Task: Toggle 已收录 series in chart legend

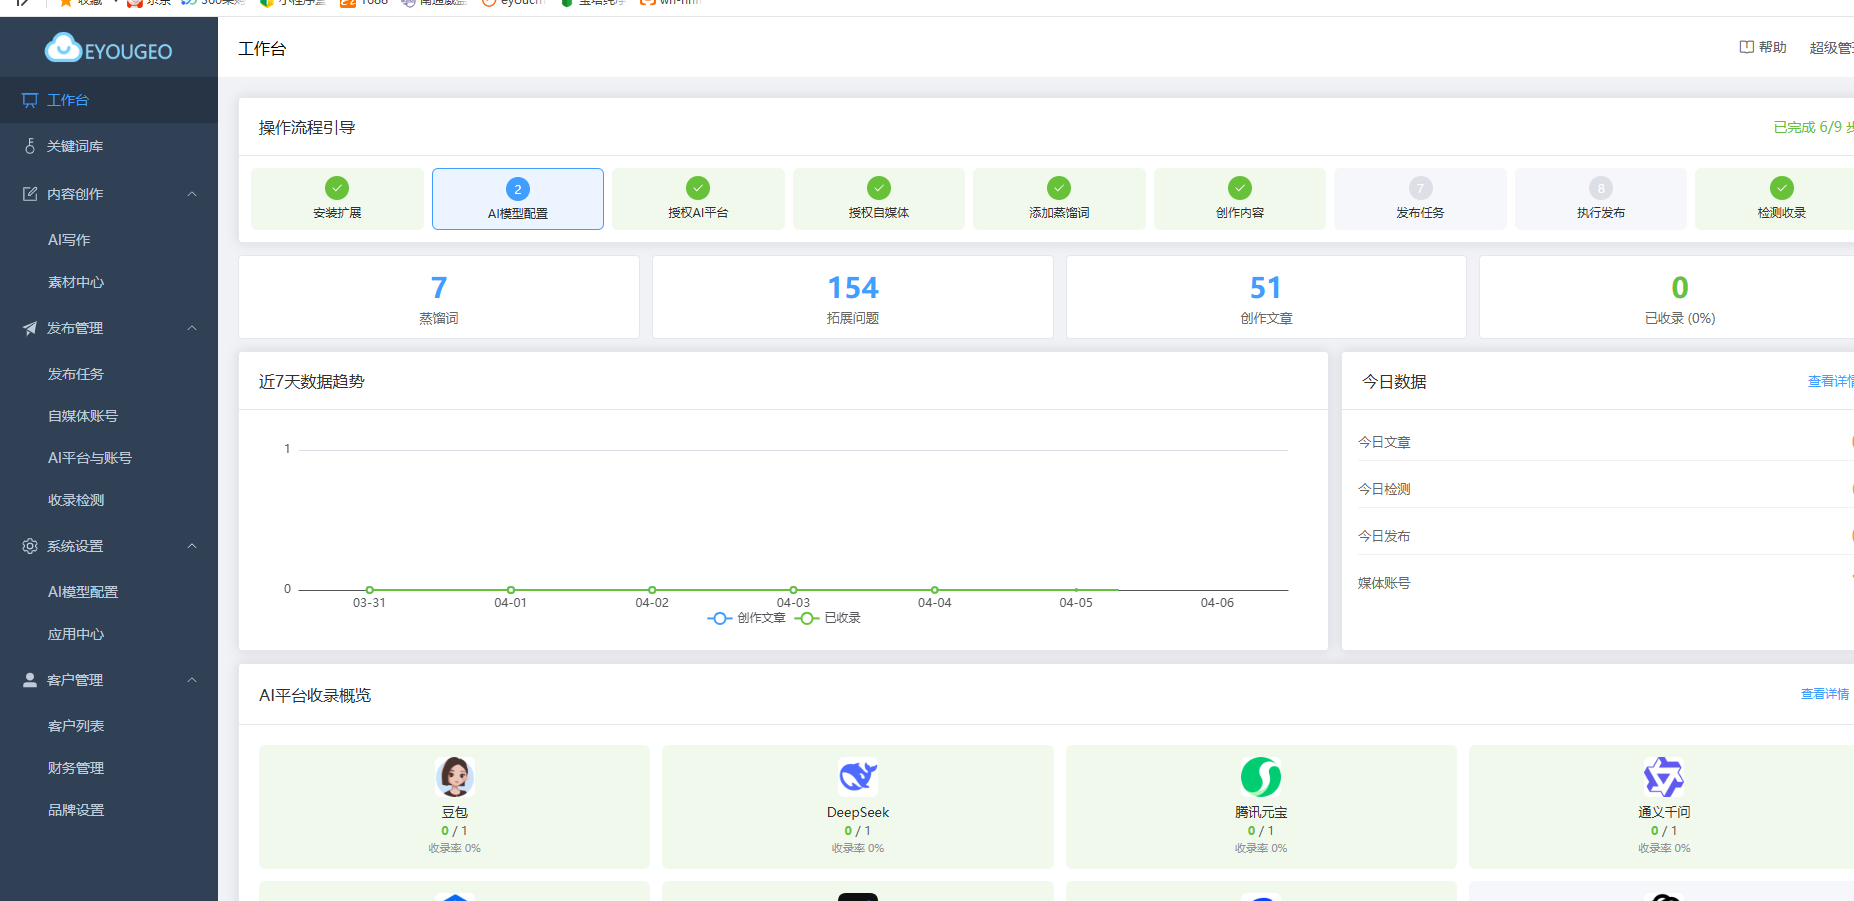Action: tap(829, 618)
